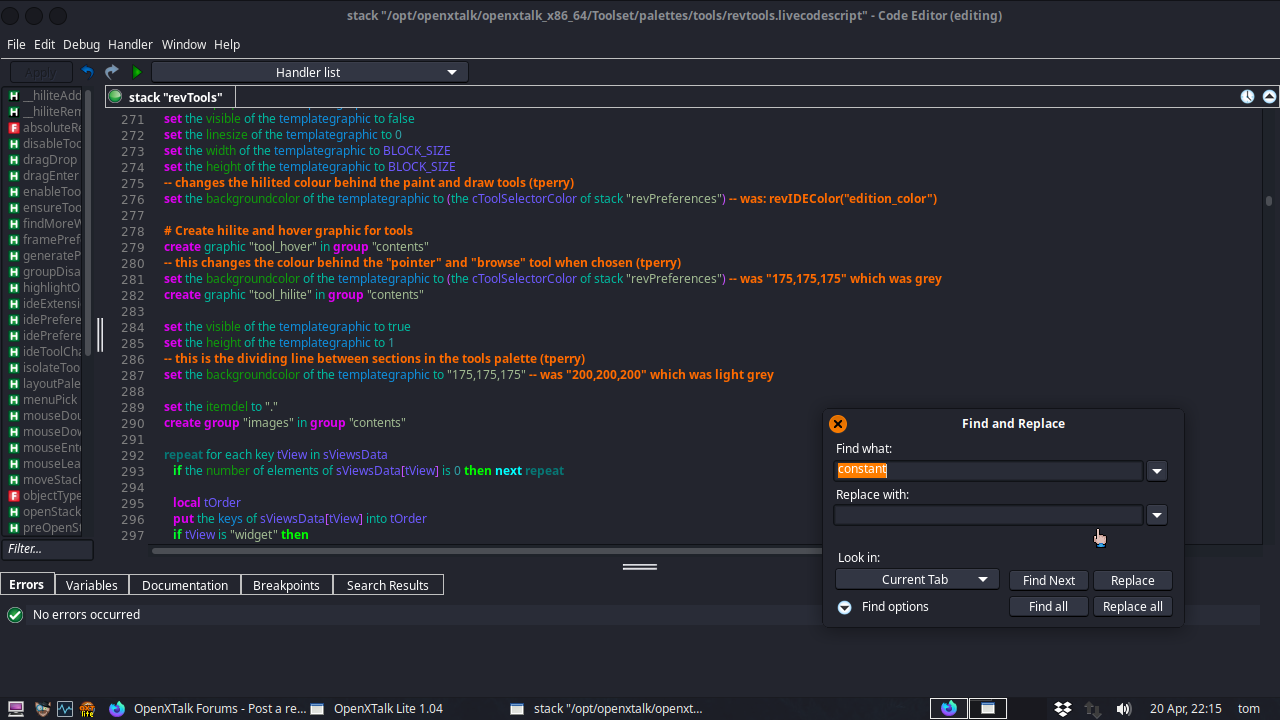
Task: Switch to the Variables tab
Action: click(x=92, y=585)
